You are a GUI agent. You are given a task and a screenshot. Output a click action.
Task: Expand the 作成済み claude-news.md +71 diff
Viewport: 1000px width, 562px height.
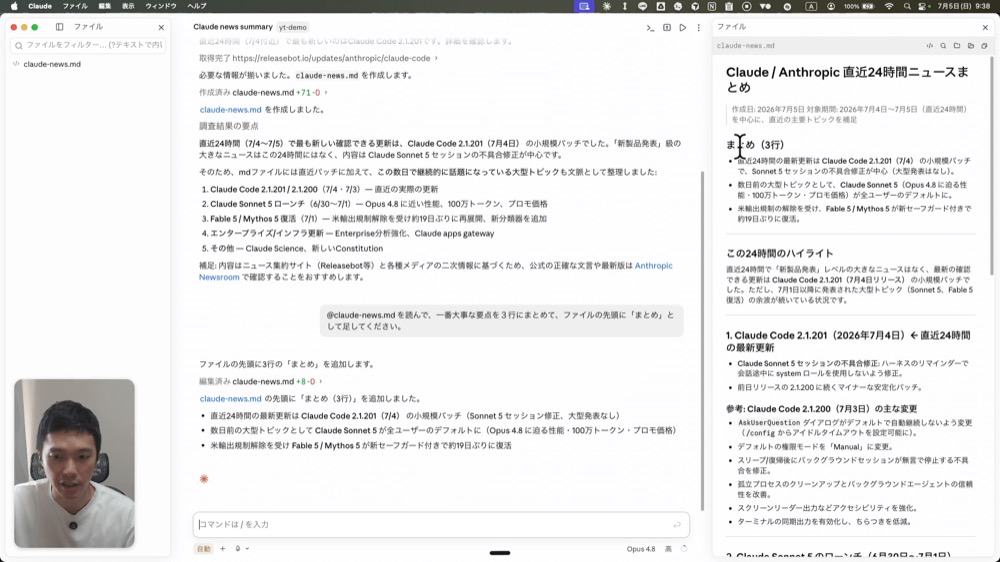tap(263, 92)
